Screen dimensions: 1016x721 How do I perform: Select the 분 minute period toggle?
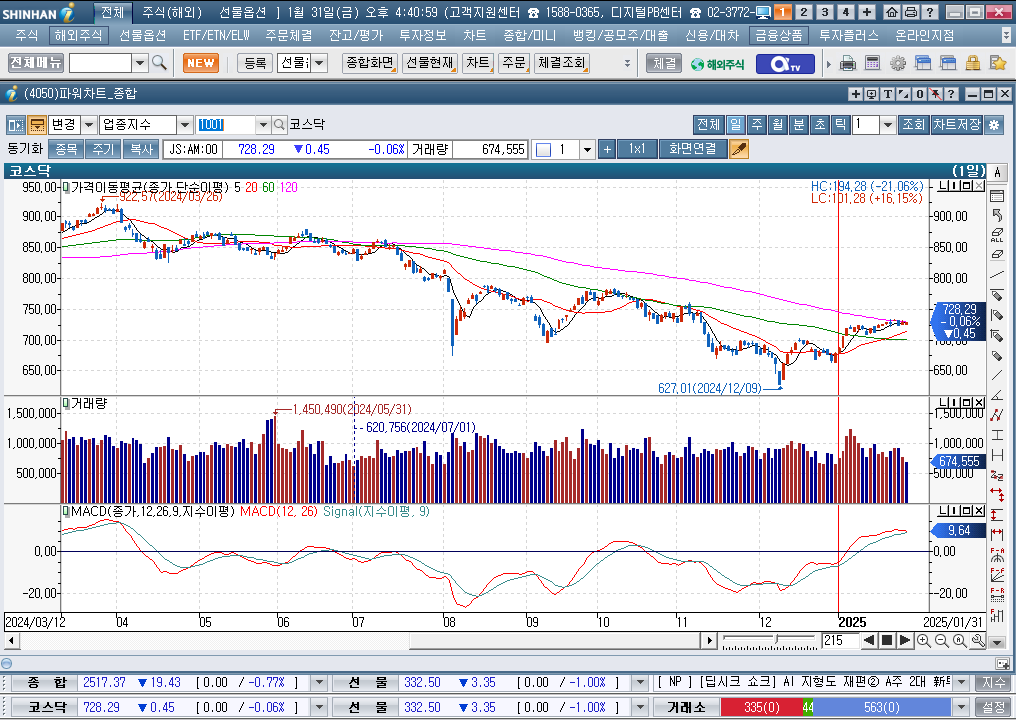point(799,124)
